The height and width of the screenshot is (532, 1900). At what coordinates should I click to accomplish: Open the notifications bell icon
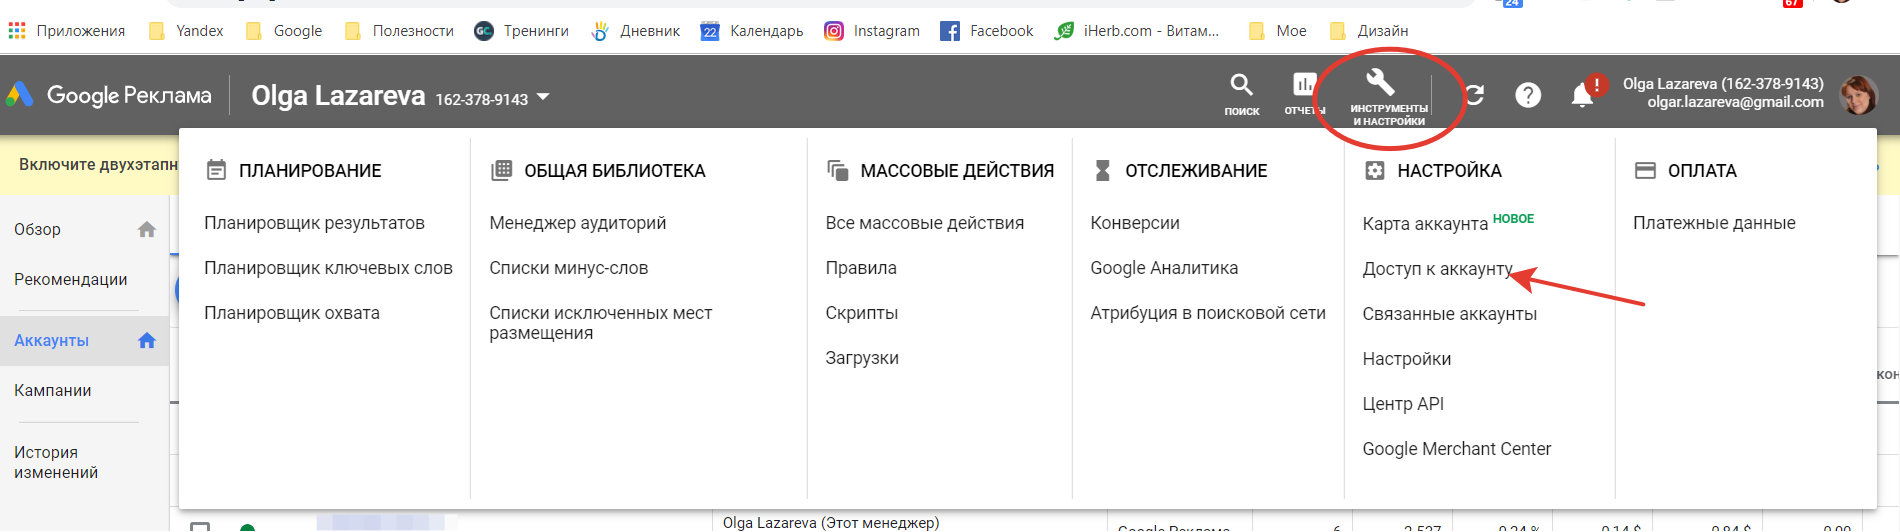tap(1582, 95)
